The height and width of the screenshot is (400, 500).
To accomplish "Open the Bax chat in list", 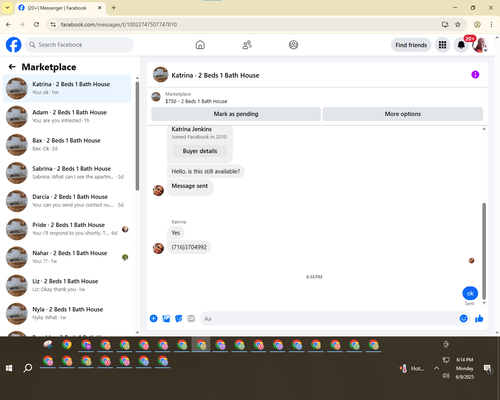I will pyautogui.click(x=67, y=145).
